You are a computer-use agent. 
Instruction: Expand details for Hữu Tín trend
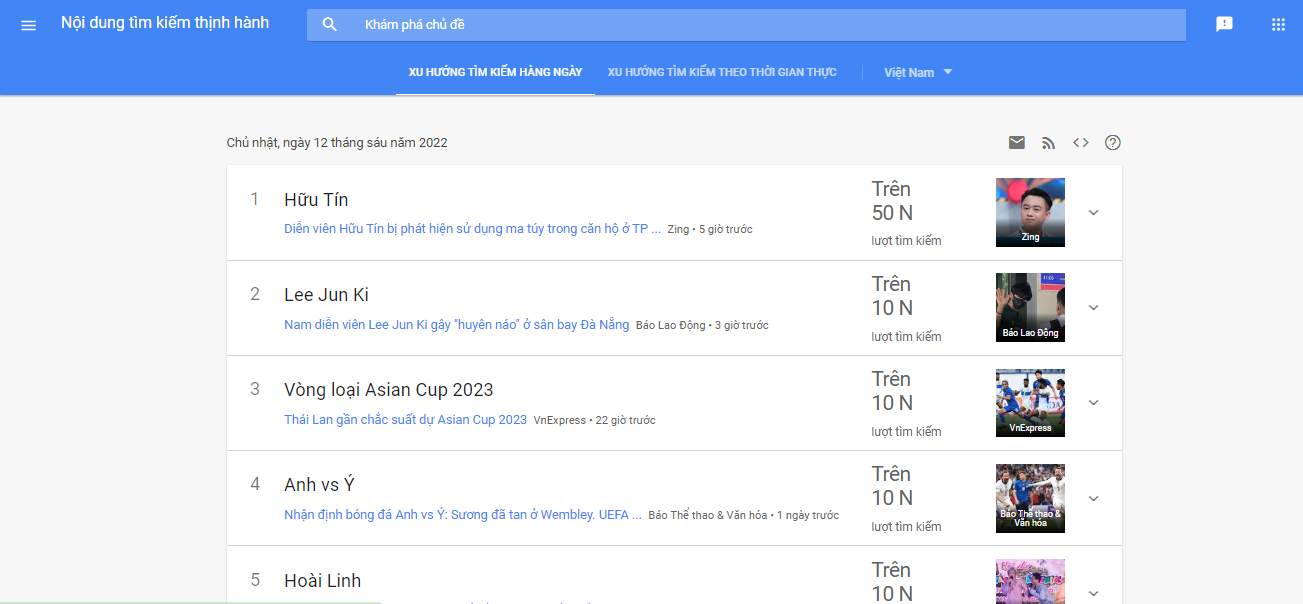click(x=1093, y=212)
